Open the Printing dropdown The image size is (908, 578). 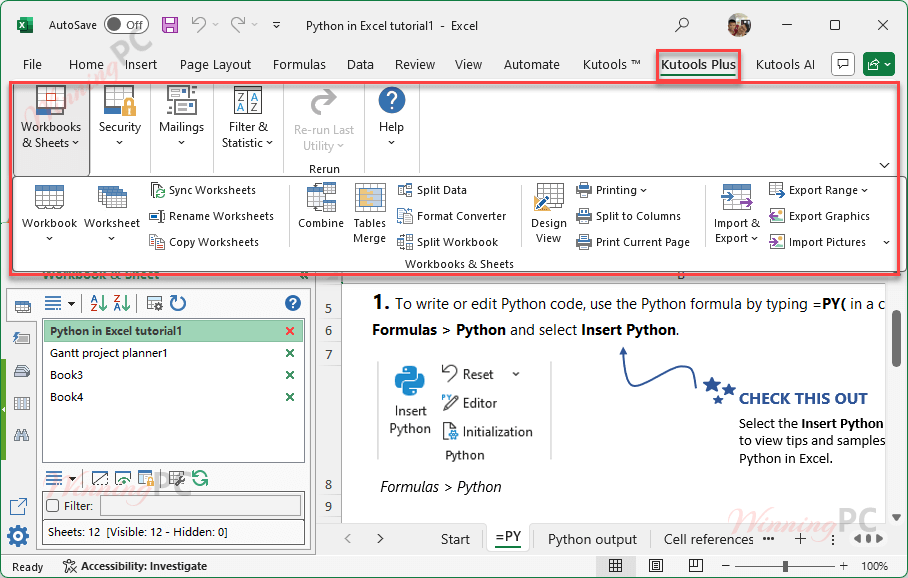click(x=612, y=190)
